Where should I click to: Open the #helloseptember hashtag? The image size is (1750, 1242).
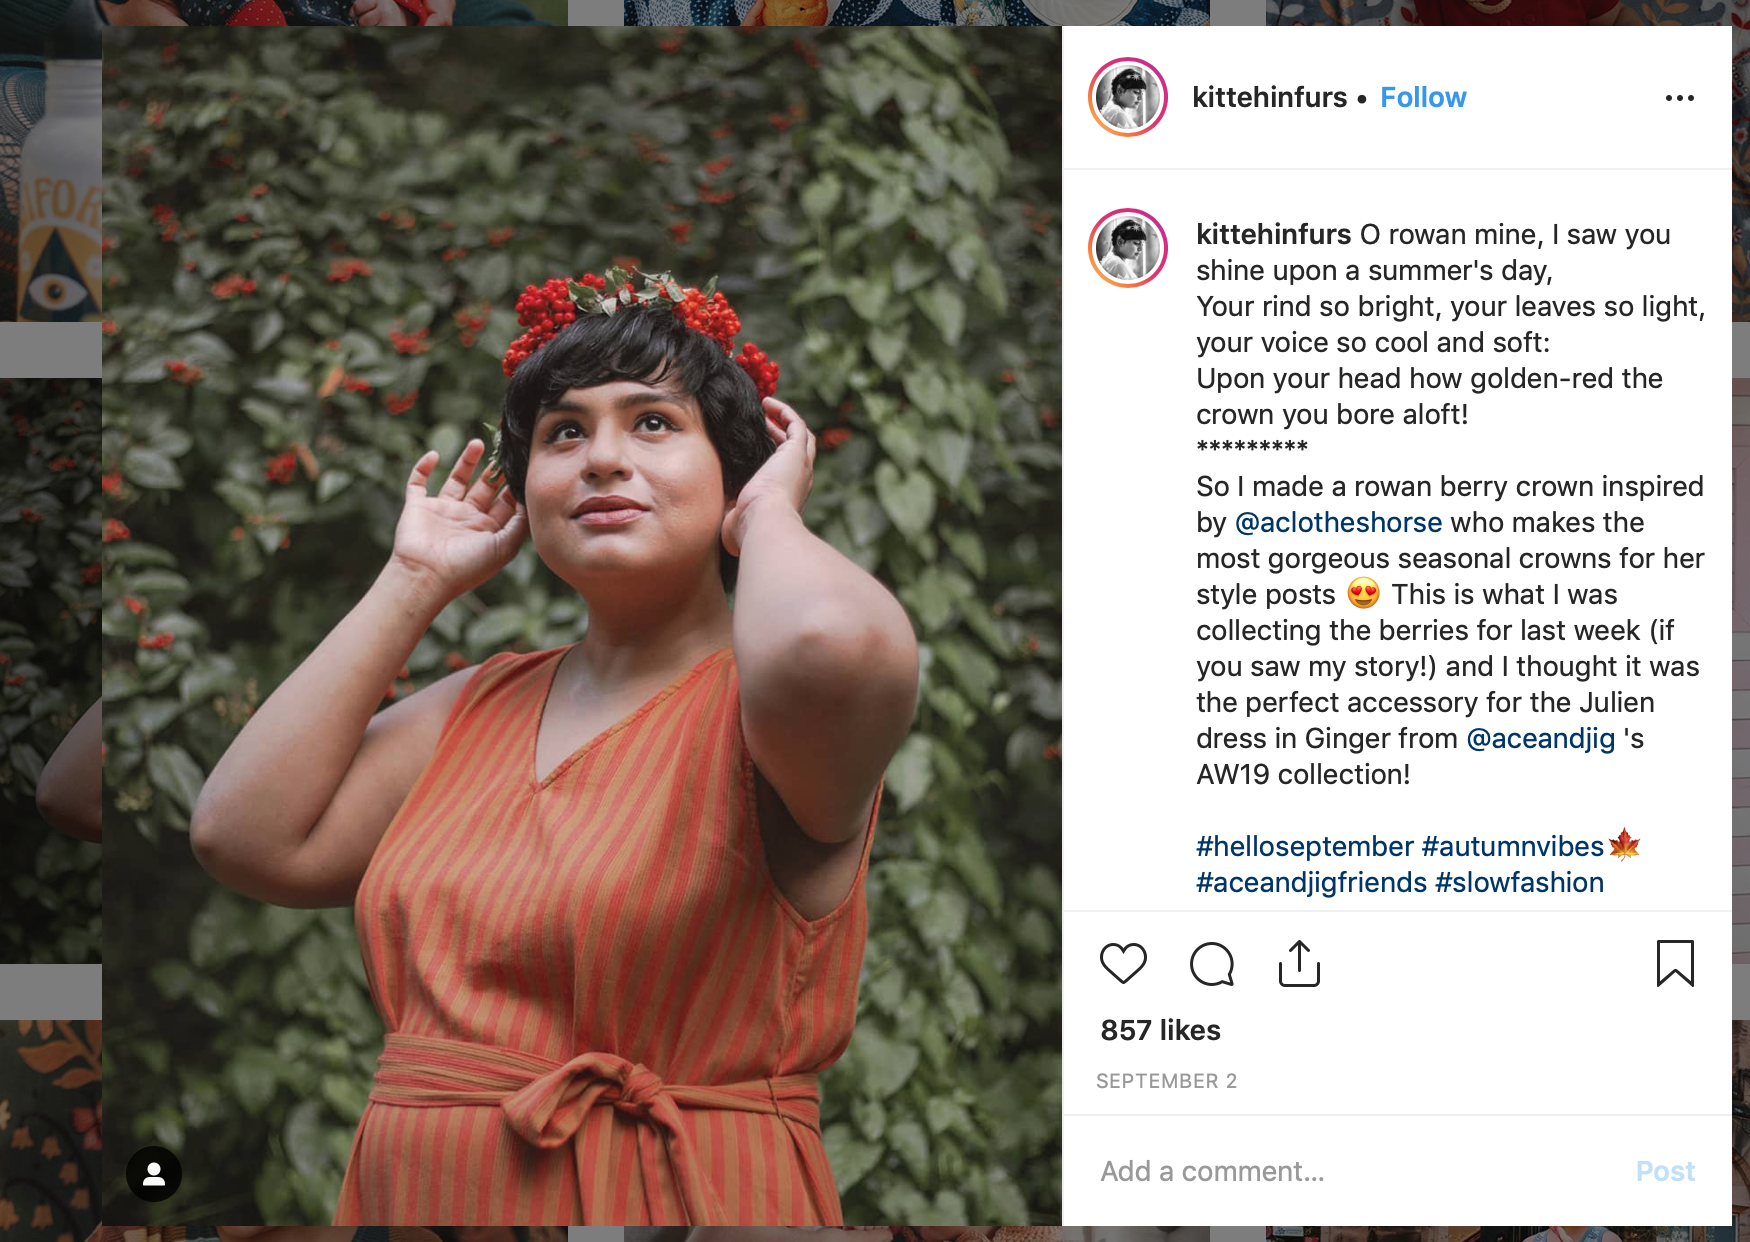coord(1304,847)
